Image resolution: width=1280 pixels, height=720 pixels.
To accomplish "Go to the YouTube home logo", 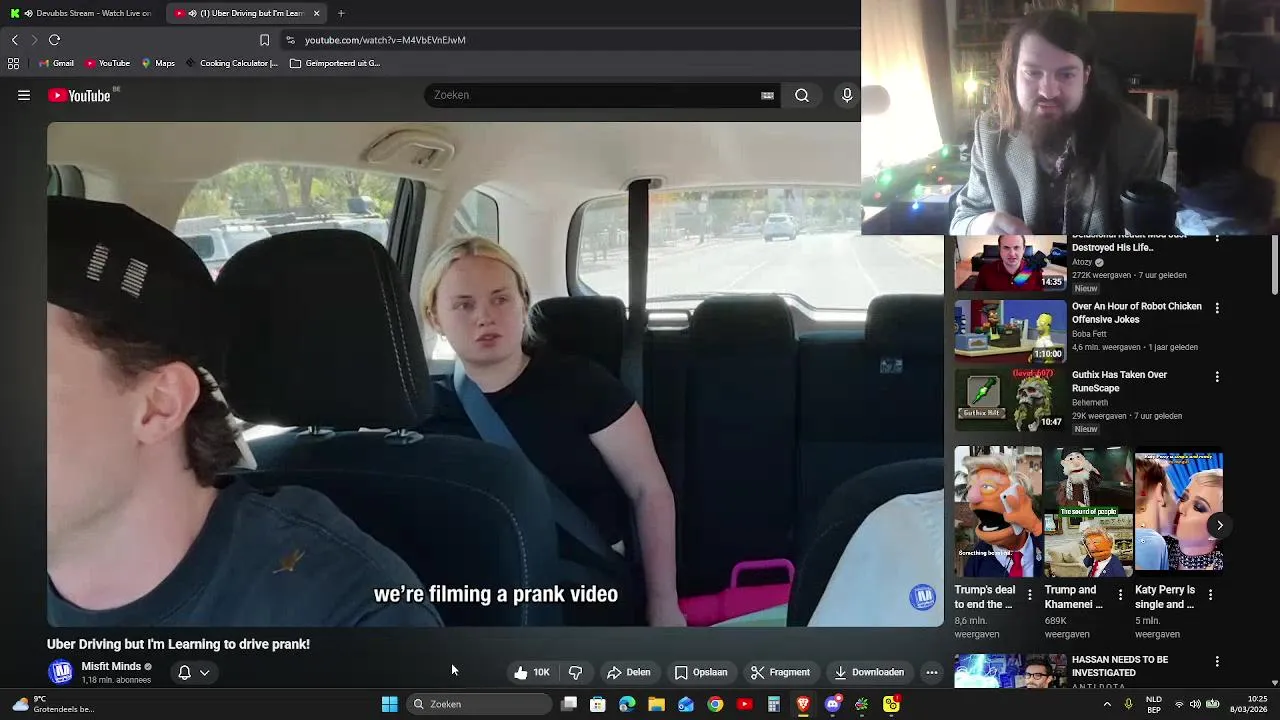I will point(79,95).
